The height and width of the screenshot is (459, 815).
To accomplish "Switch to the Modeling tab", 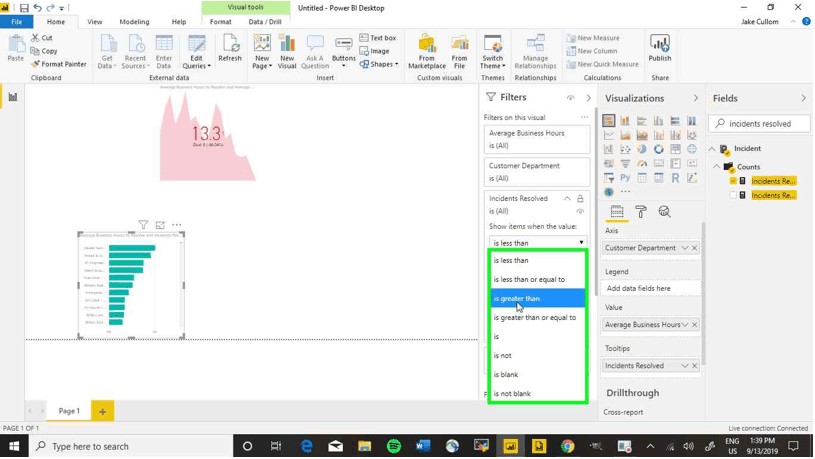I will [134, 22].
